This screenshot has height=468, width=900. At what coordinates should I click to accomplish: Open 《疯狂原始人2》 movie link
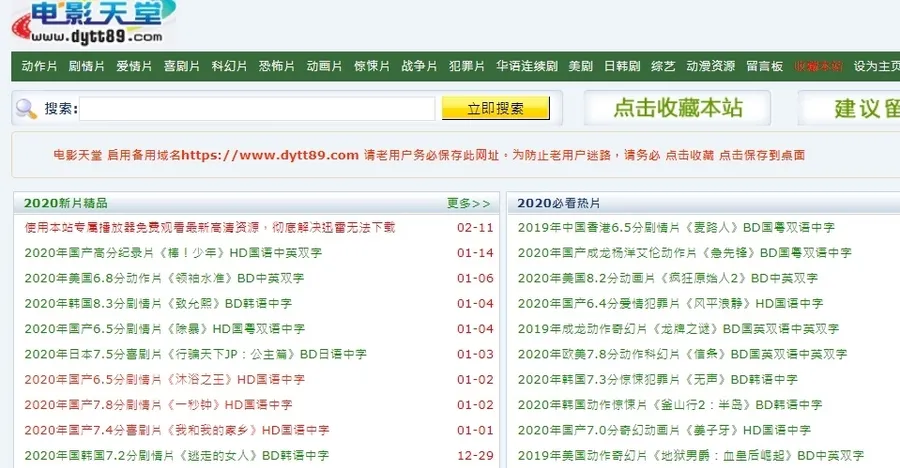[668, 278]
